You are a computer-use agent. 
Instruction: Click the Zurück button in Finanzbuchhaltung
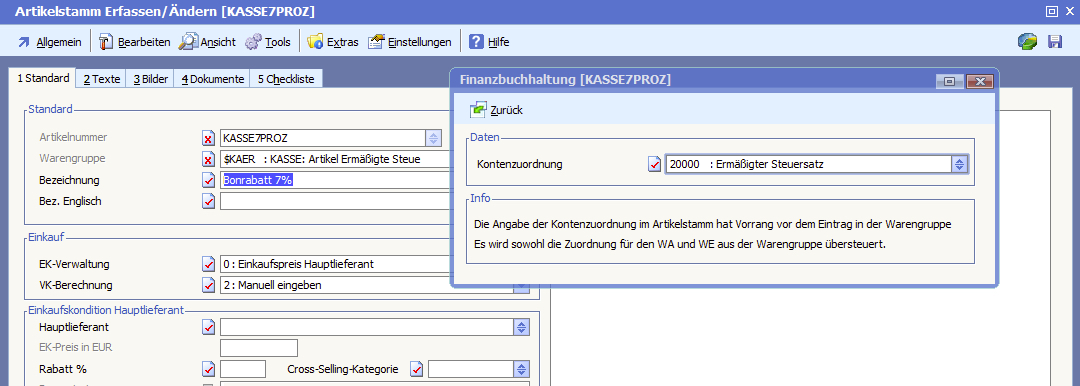[496, 110]
